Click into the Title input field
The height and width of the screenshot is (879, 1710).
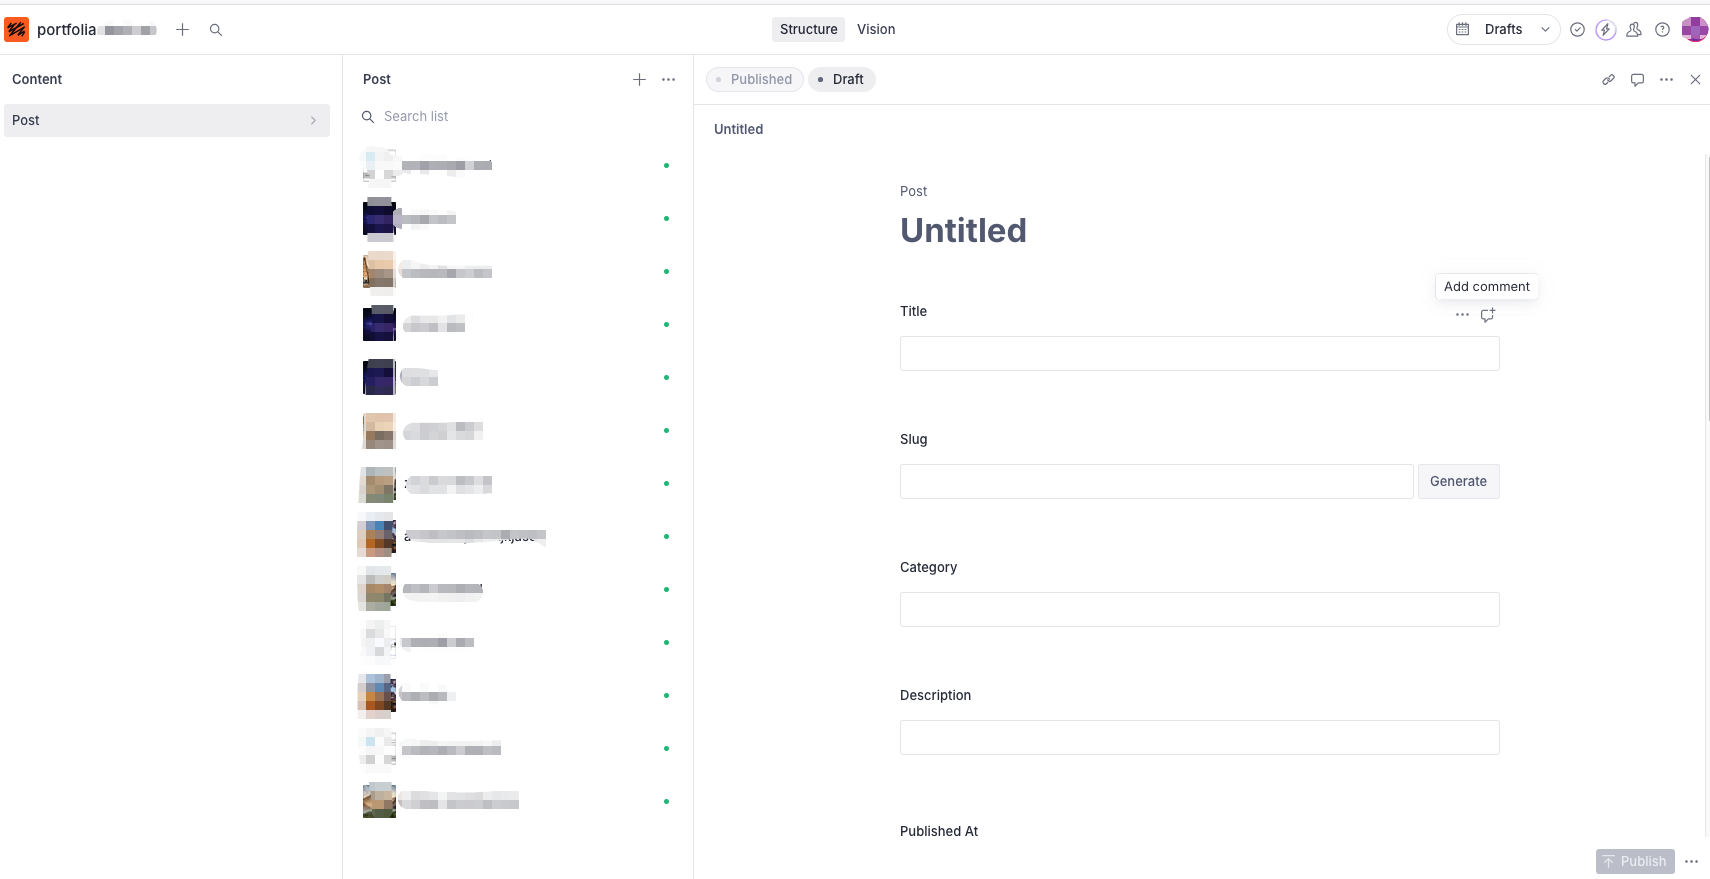1199,354
